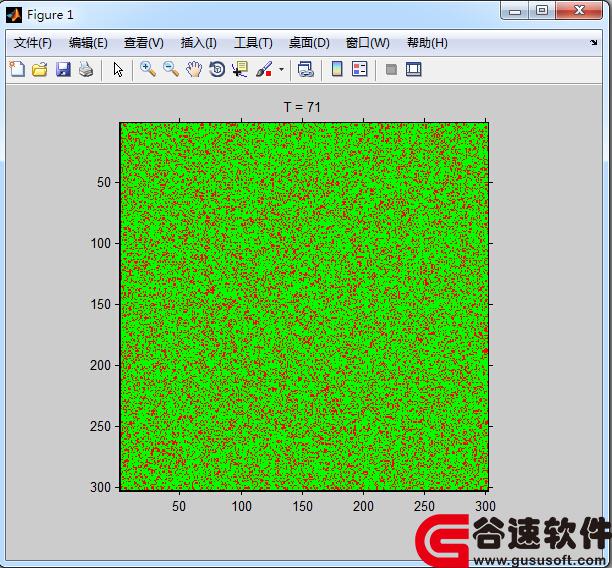The width and height of the screenshot is (612, 568).
Task: Insert a legend with the toolbar icon
Action: pos(360,69)
